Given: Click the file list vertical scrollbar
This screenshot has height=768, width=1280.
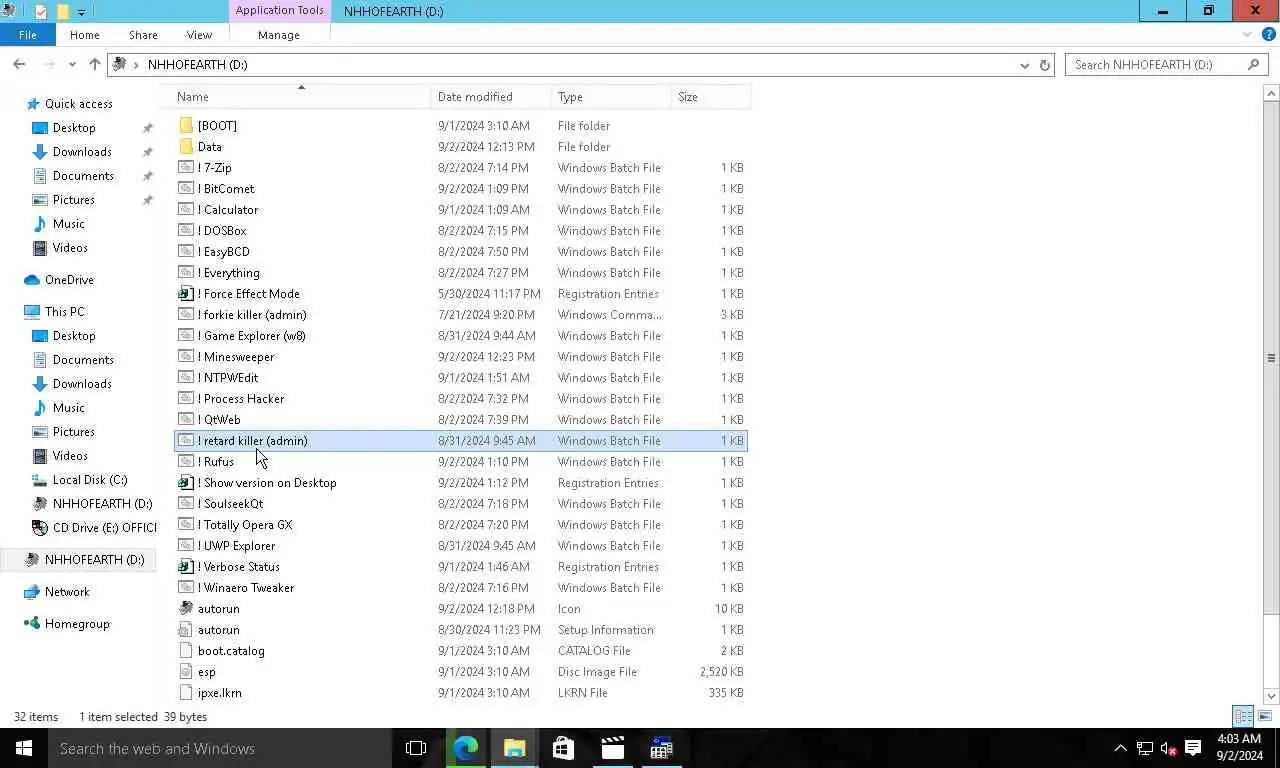Looking at the screenshot, I should pyautogui.click(x=1271, y=357).
